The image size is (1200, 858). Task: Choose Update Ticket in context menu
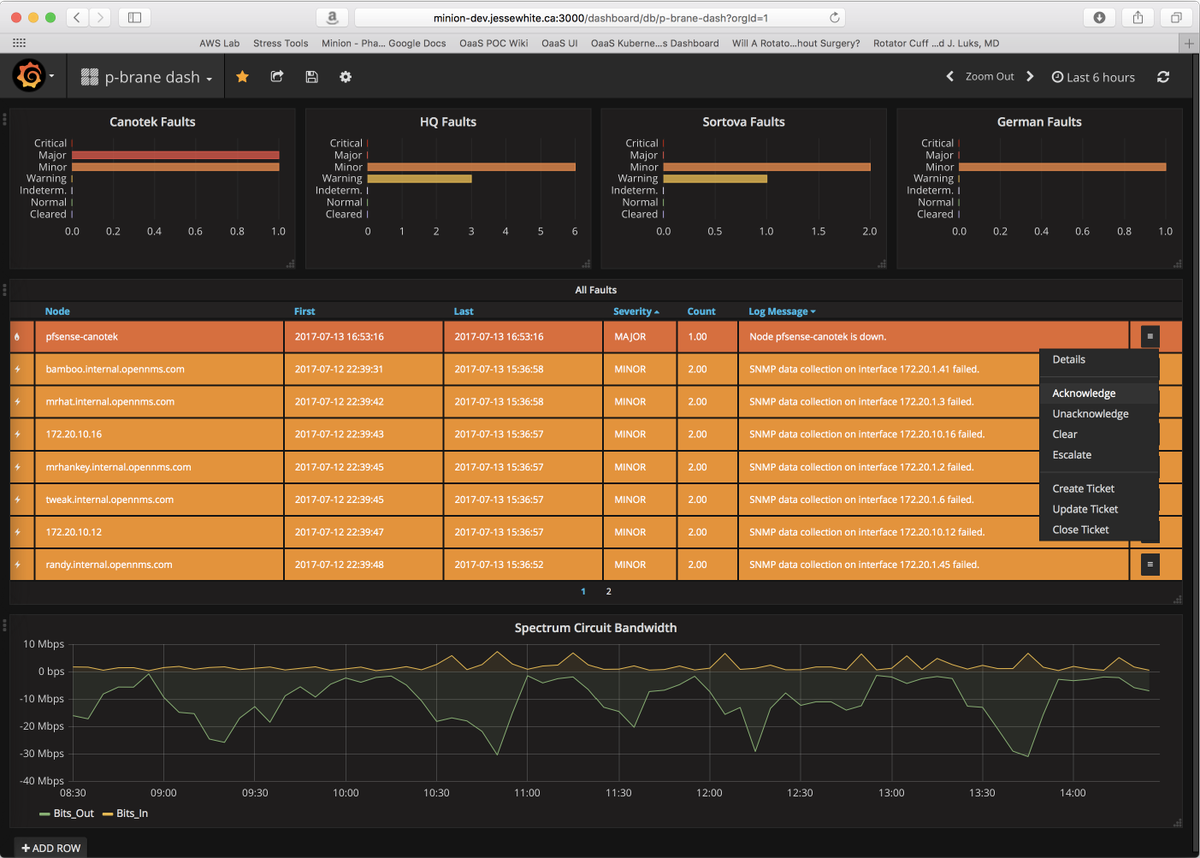pyautogui.click(x=1099, y=510)
